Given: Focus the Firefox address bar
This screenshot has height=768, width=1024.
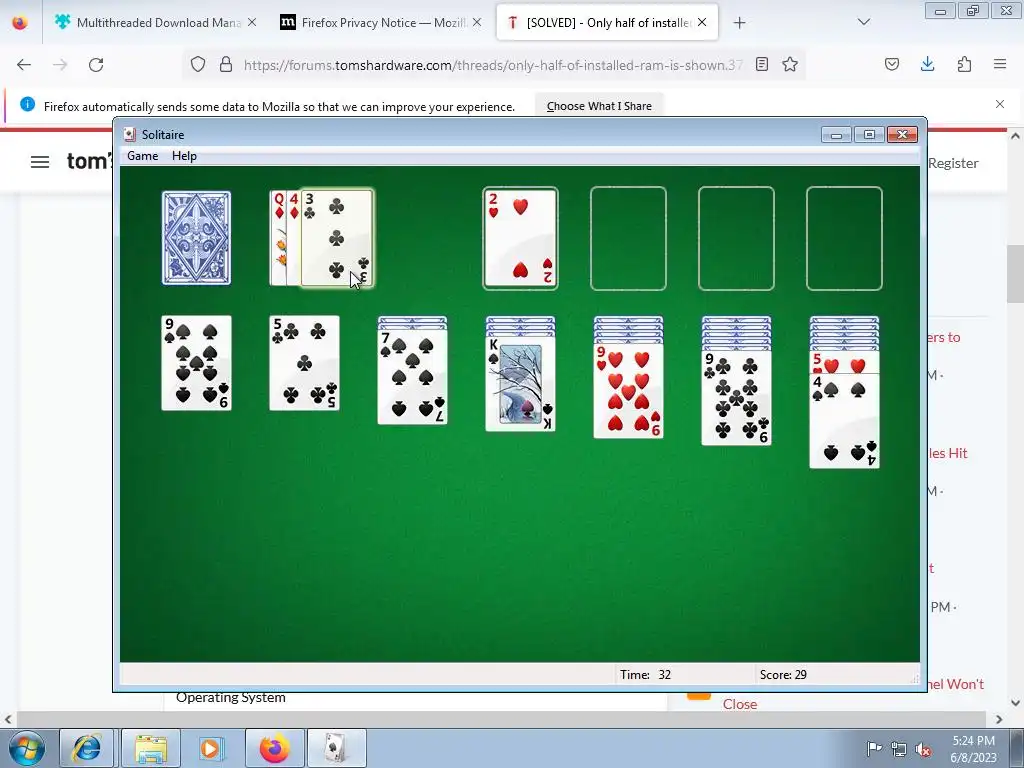Looking at the screenshot, I should pyautogui.click(x=493, y=65).
